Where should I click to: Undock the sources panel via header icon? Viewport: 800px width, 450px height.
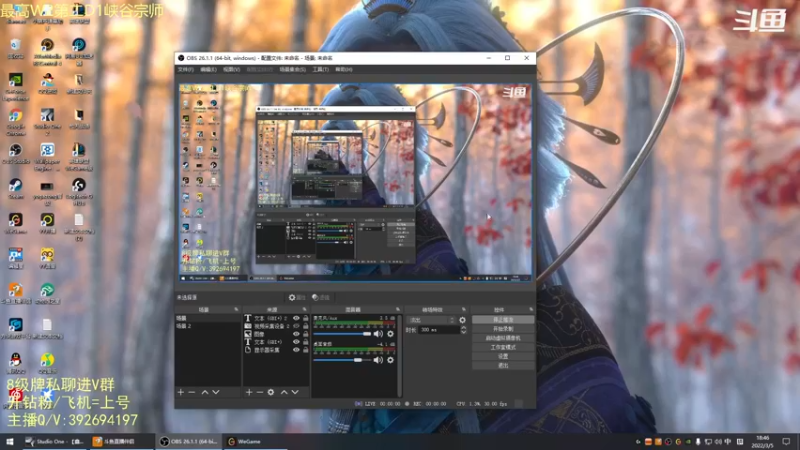click(x=305, y=309)
